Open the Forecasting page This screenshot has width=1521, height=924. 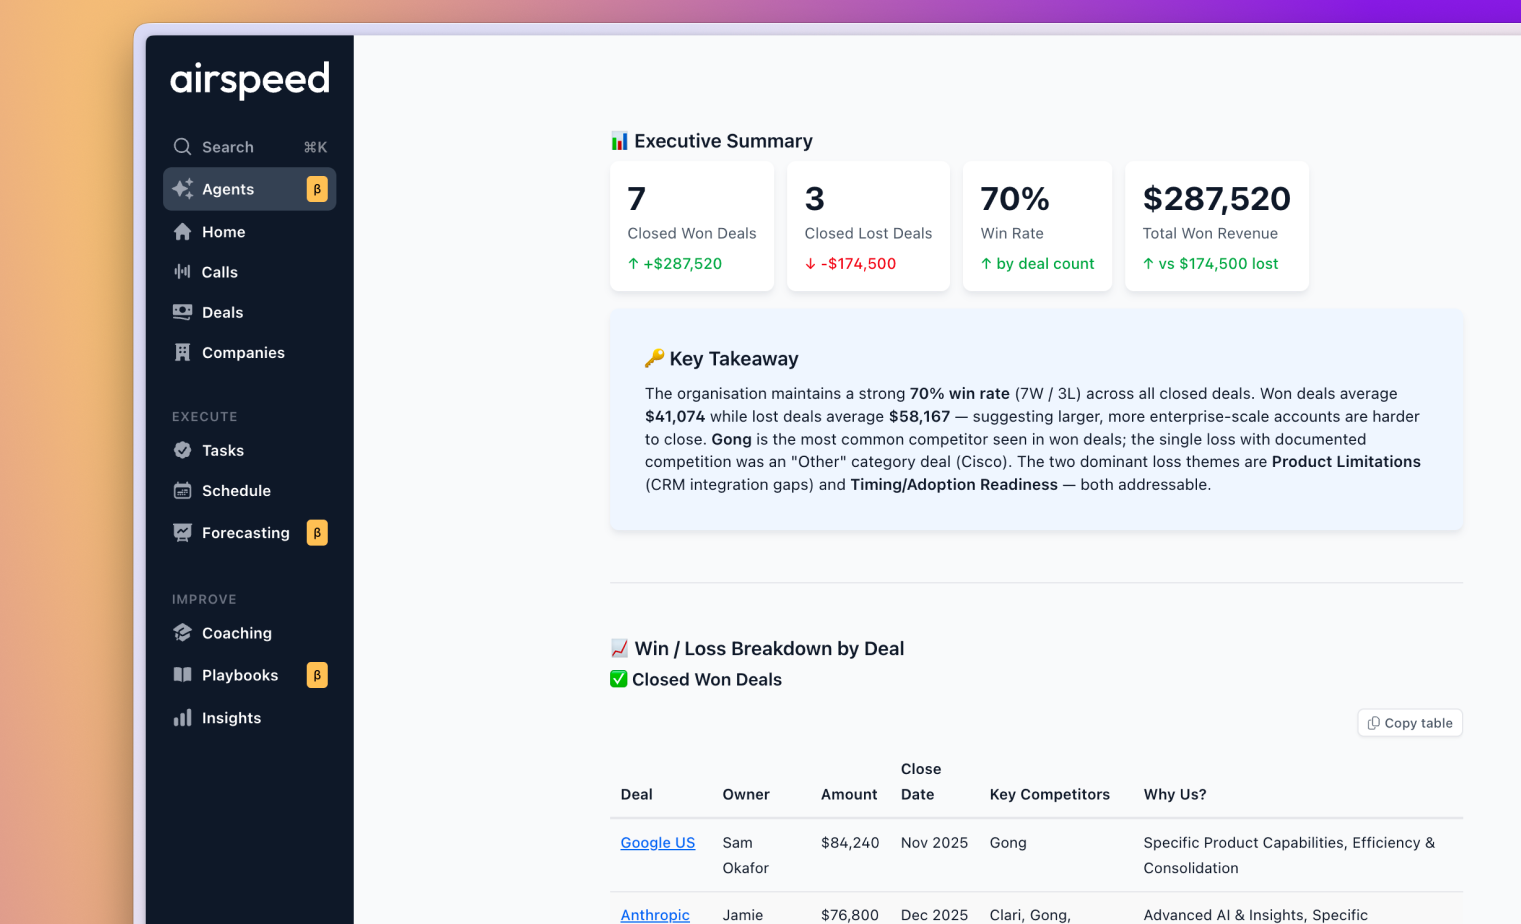[x=249, y=533]
